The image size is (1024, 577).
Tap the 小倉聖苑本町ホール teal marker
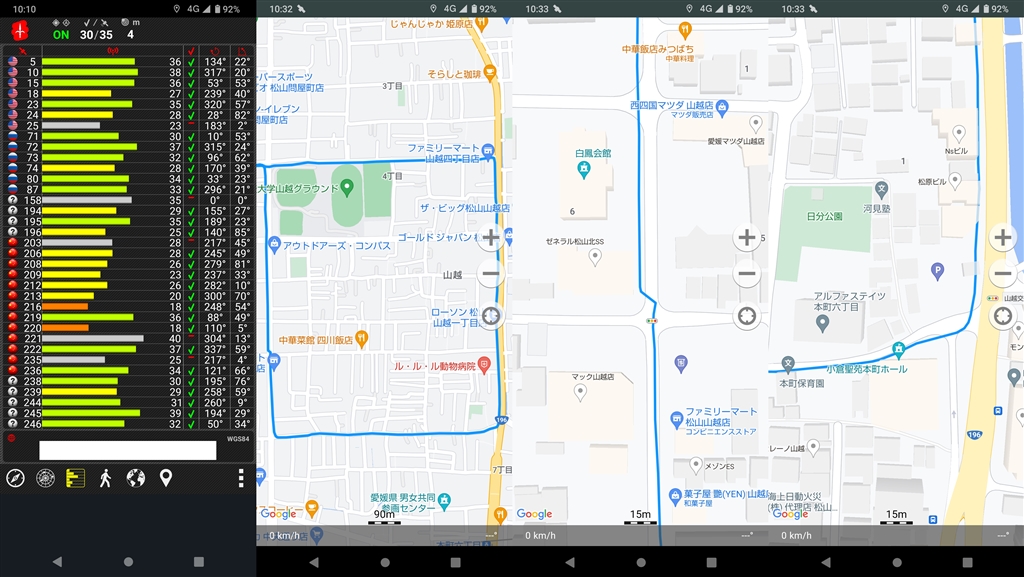tap(899, 351)
